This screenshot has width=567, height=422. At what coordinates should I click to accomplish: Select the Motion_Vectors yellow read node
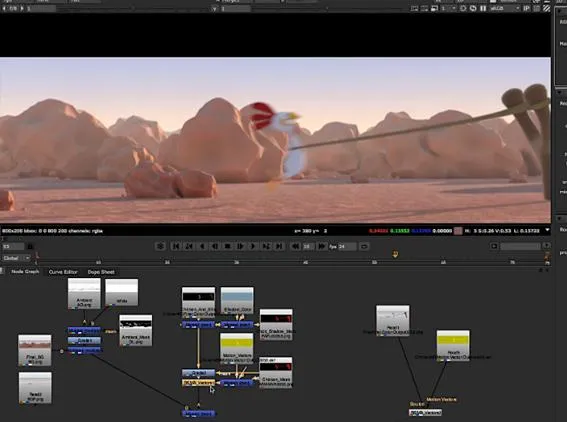click(236, 349)
